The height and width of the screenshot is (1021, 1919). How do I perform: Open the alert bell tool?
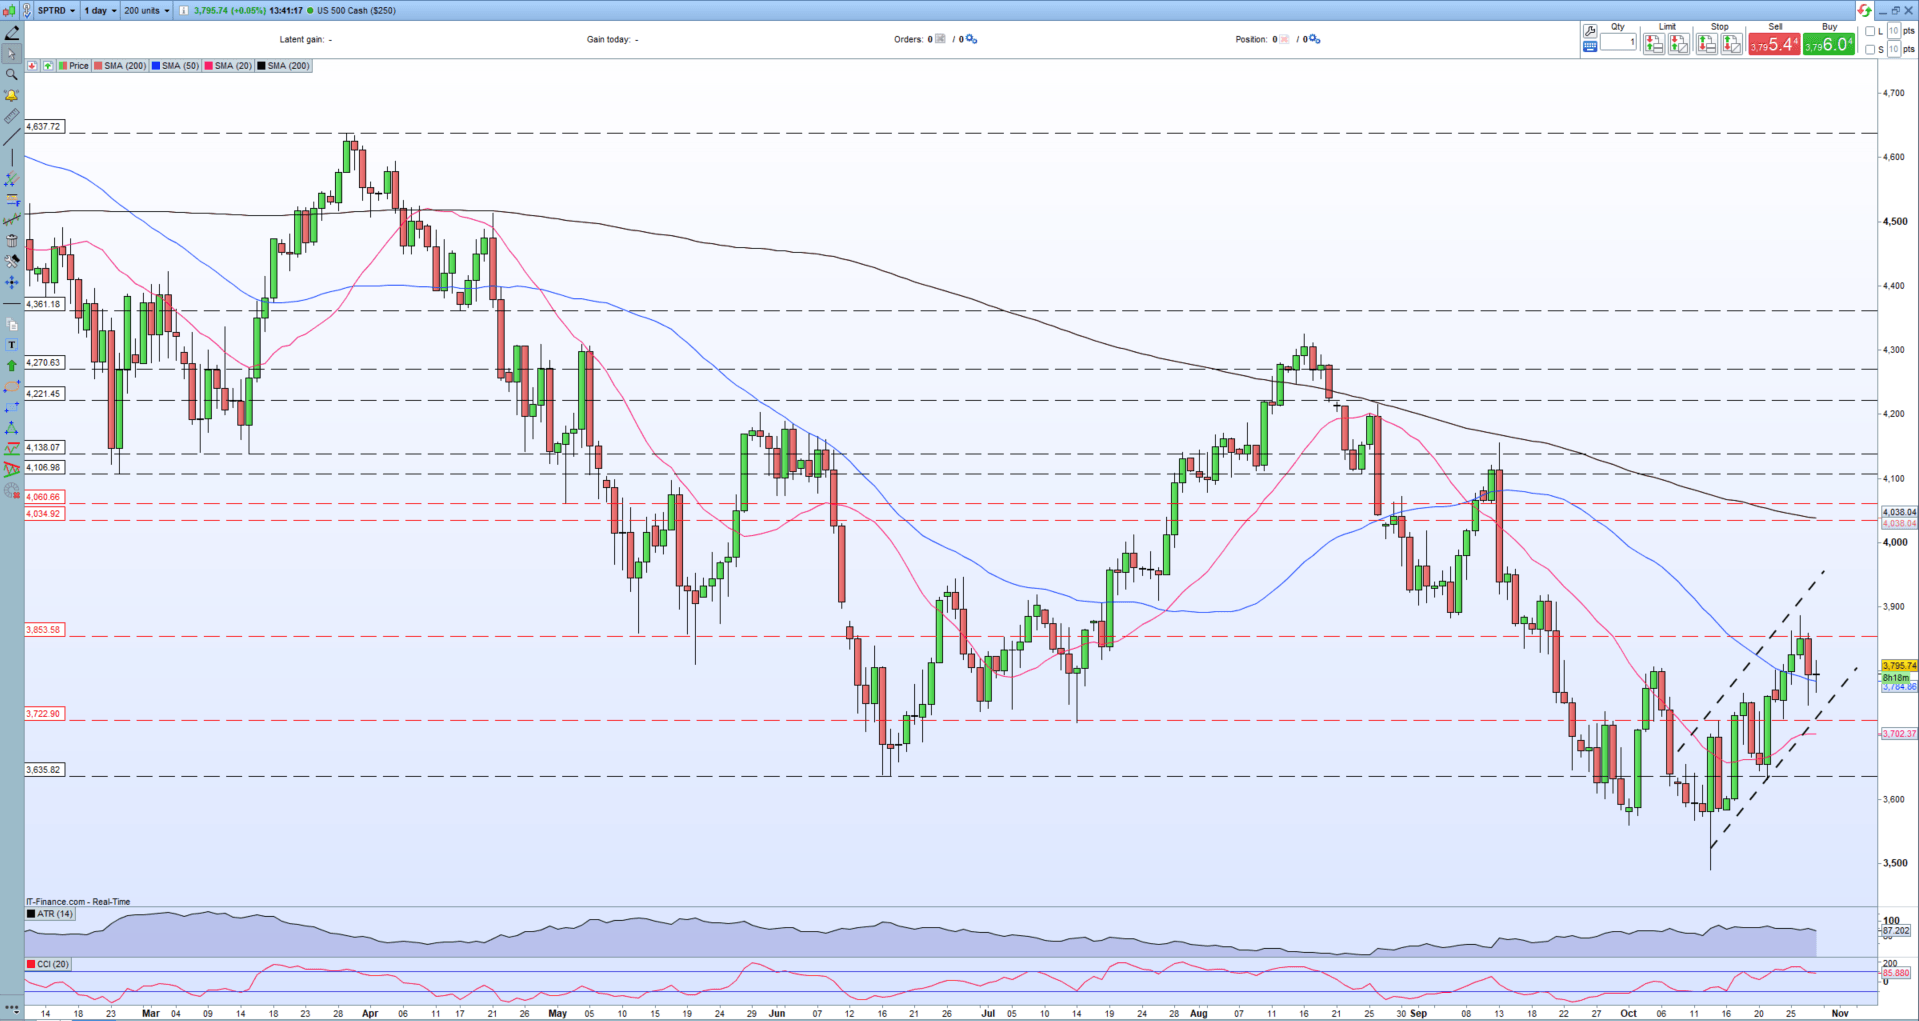tap(12, 96)
